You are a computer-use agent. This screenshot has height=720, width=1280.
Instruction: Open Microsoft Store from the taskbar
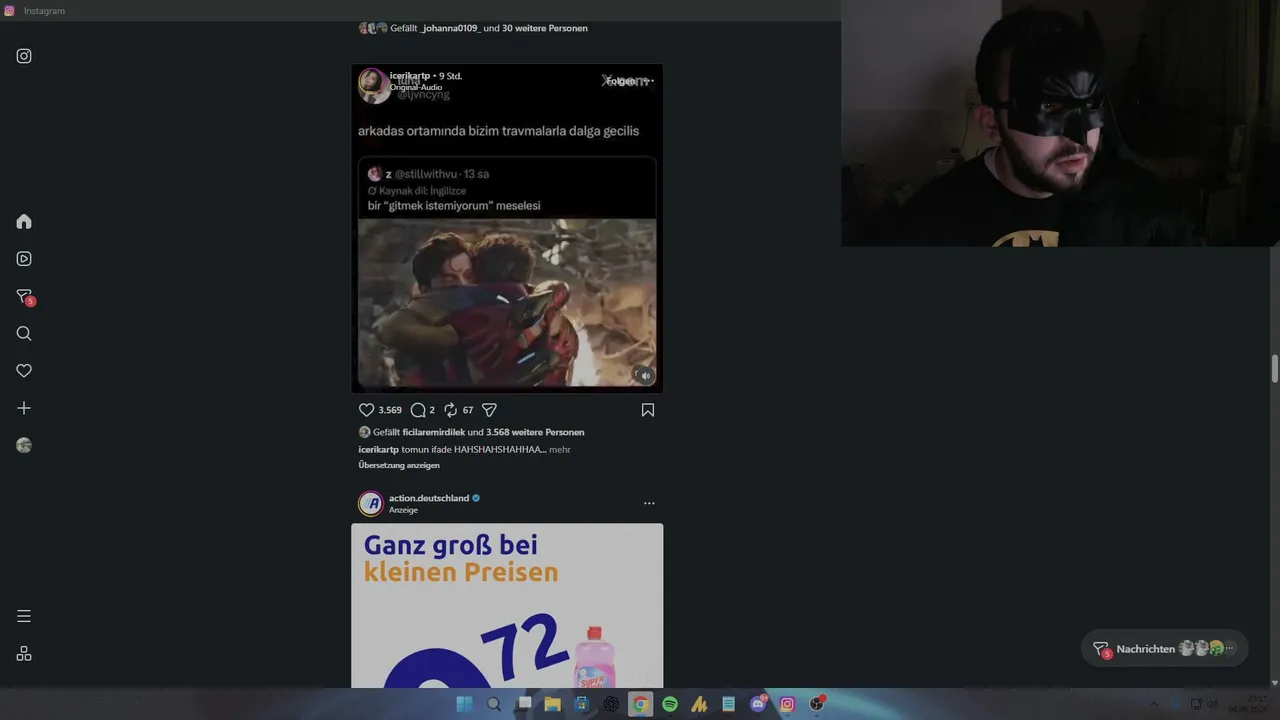pos(582,704)
